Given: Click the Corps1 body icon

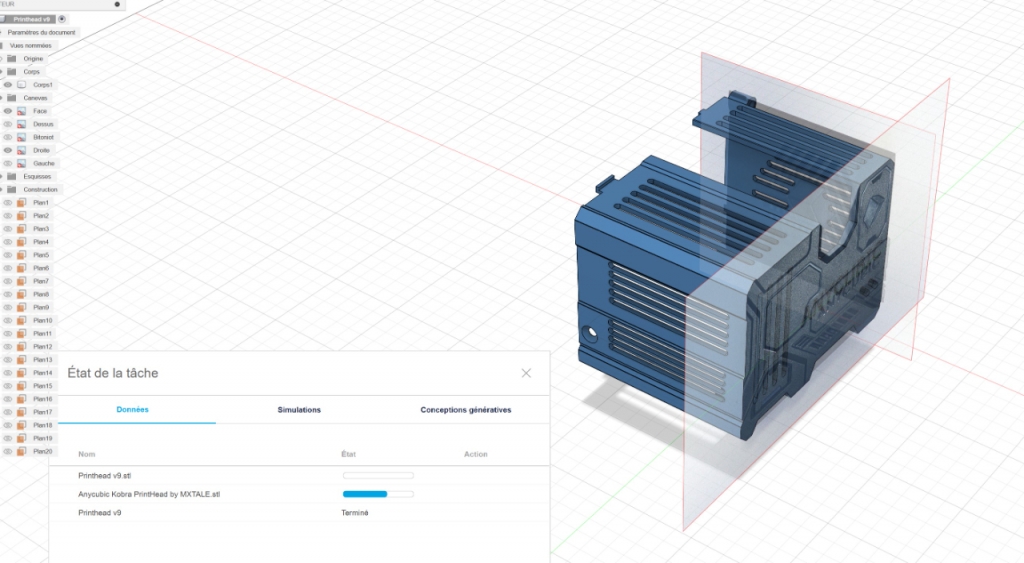Looking at the screenshot, I should click(22, 85).
